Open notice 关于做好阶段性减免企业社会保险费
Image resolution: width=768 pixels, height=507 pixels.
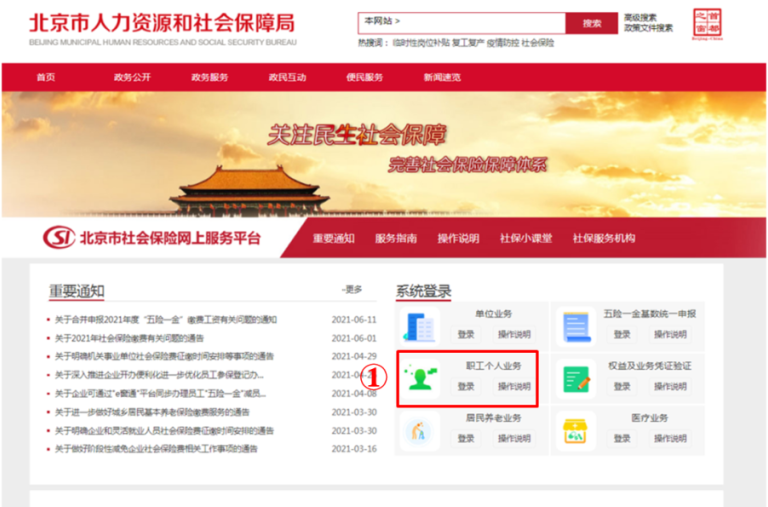pos(156,449)
